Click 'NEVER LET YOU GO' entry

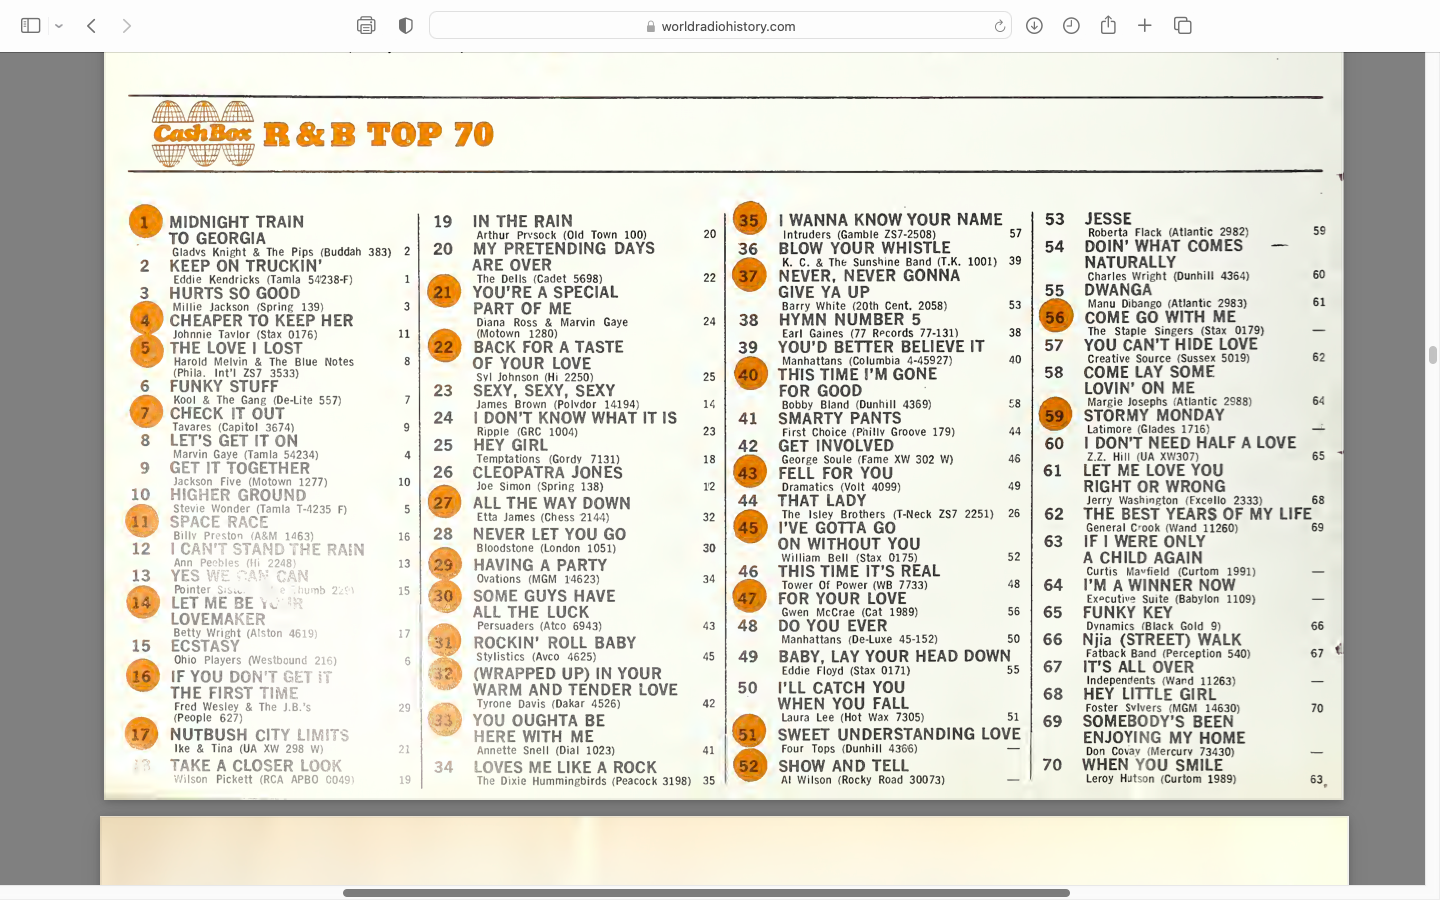[550, 534]
